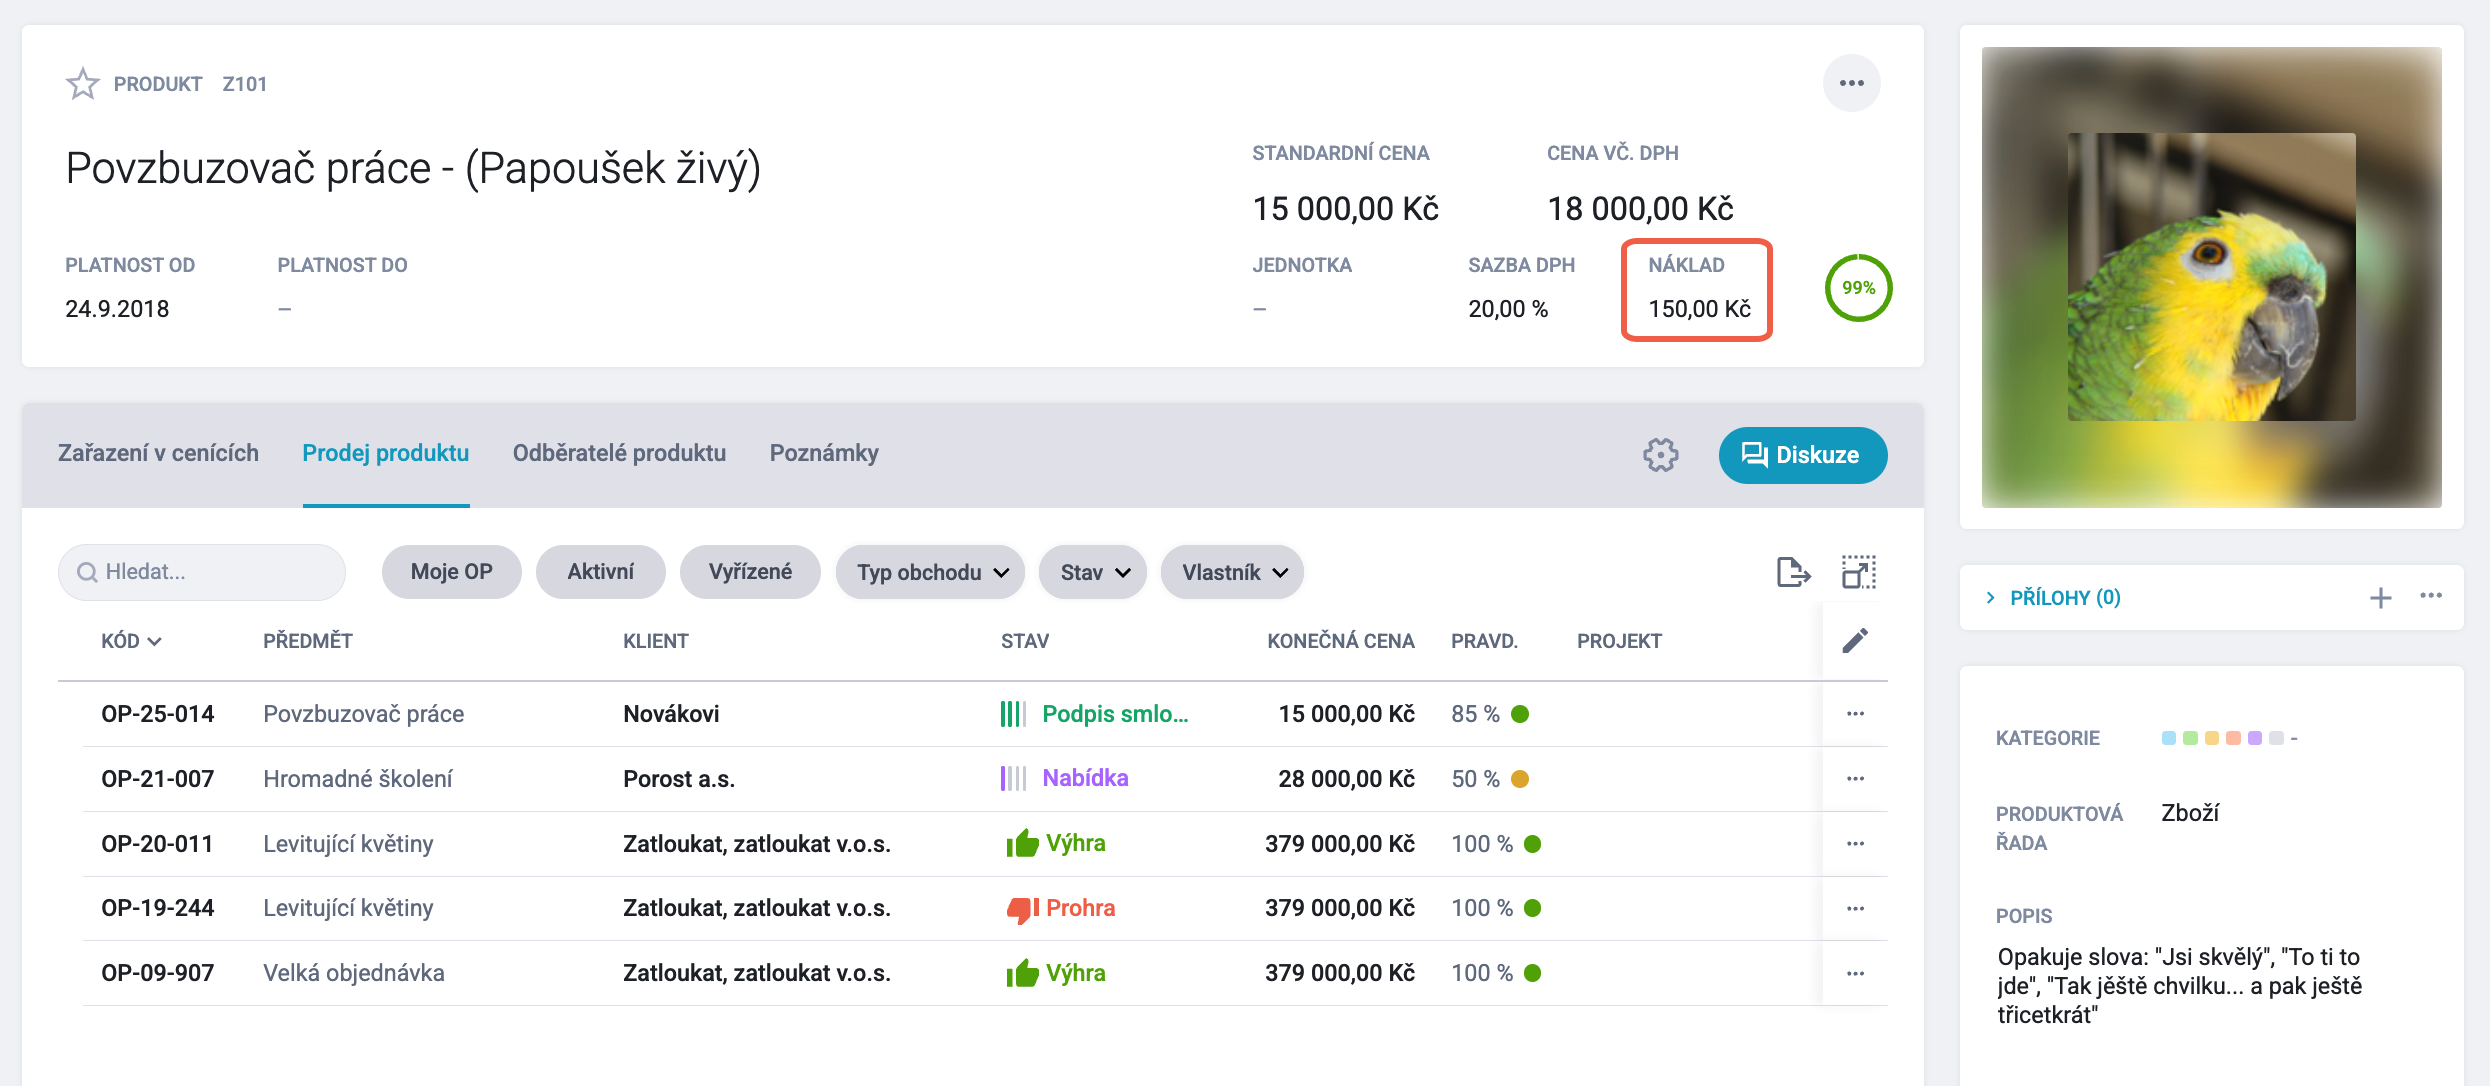Open the Typ obchodu dropdown
Screen dimensions: 2490x1086
coord(930,572)
